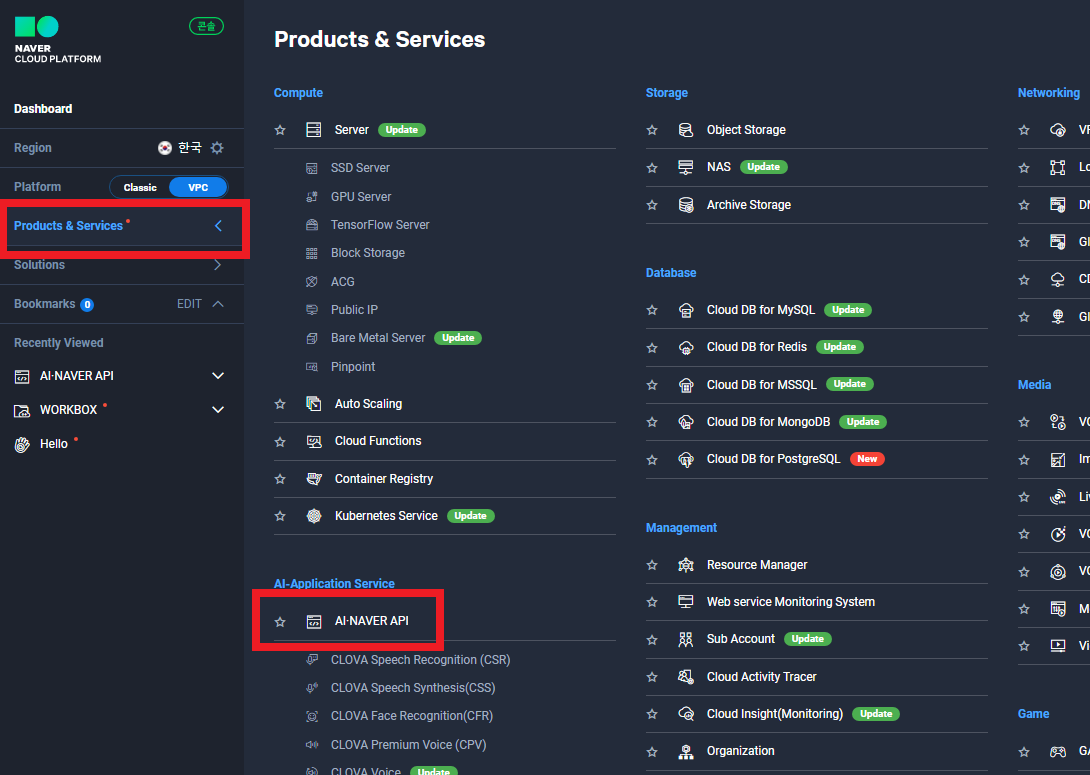Expand WORKBOX dropdown chevron
This screenshot has height=775, width=1090.
click(x=218, y=410)
